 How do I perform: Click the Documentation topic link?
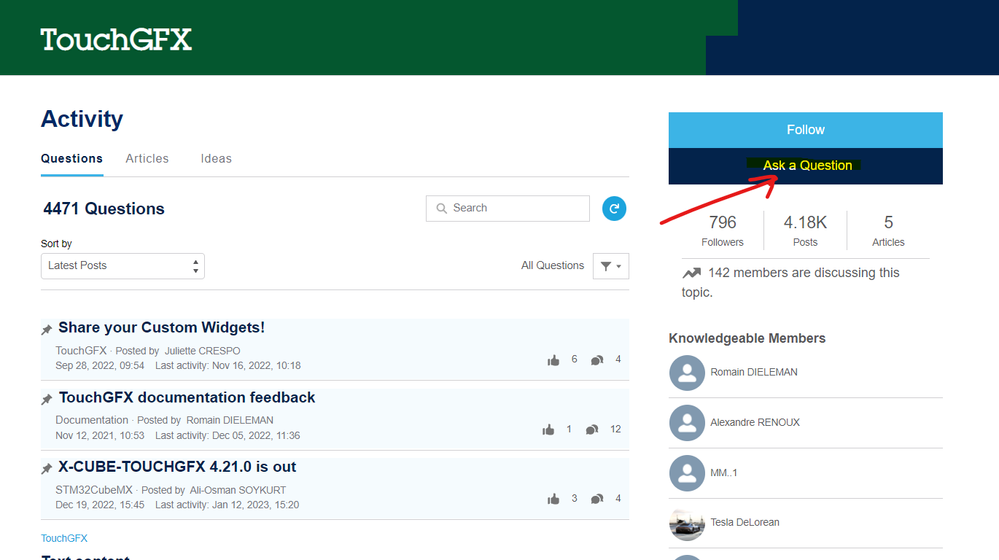pos(92,420)
